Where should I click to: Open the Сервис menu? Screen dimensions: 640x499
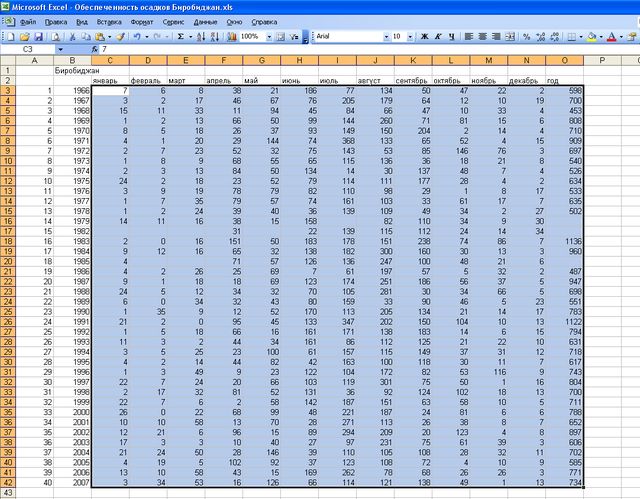(173, 22)
